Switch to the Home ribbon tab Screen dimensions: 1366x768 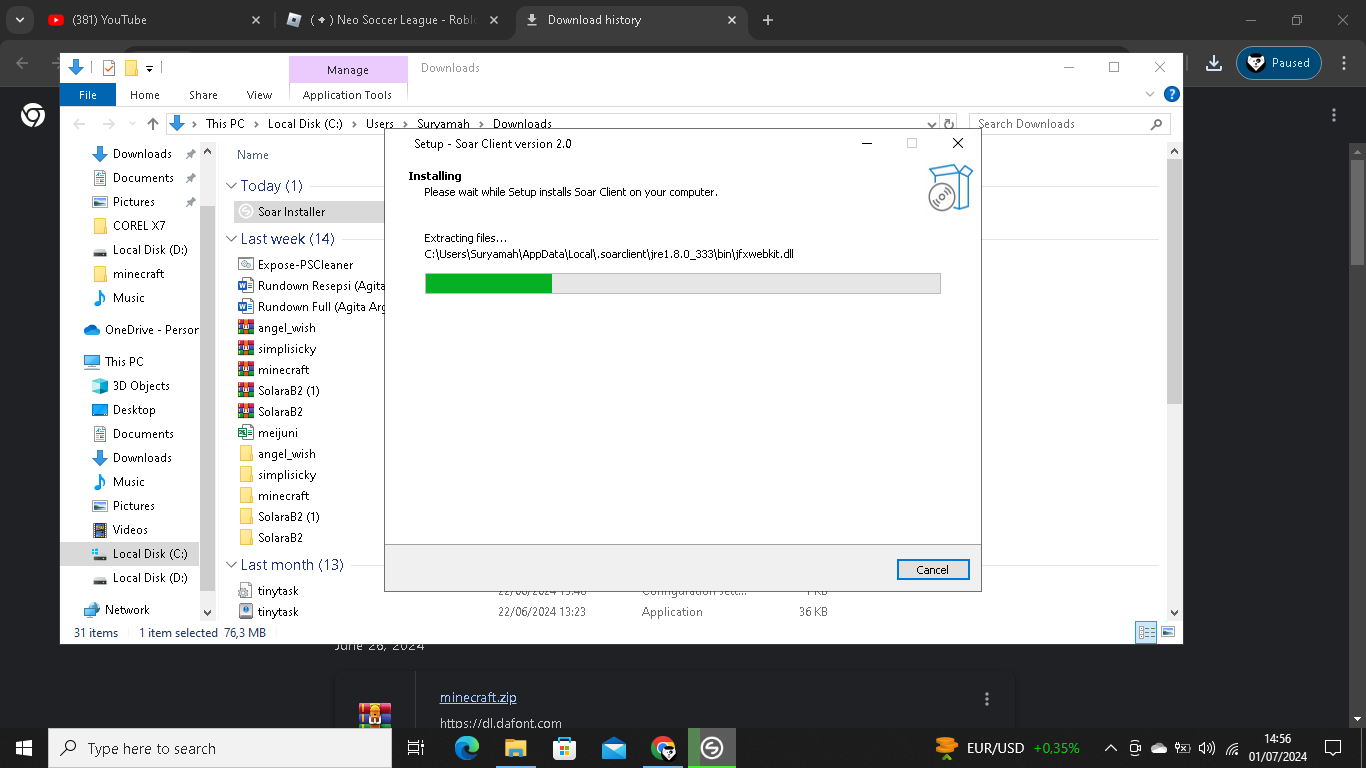pos(145,95)
